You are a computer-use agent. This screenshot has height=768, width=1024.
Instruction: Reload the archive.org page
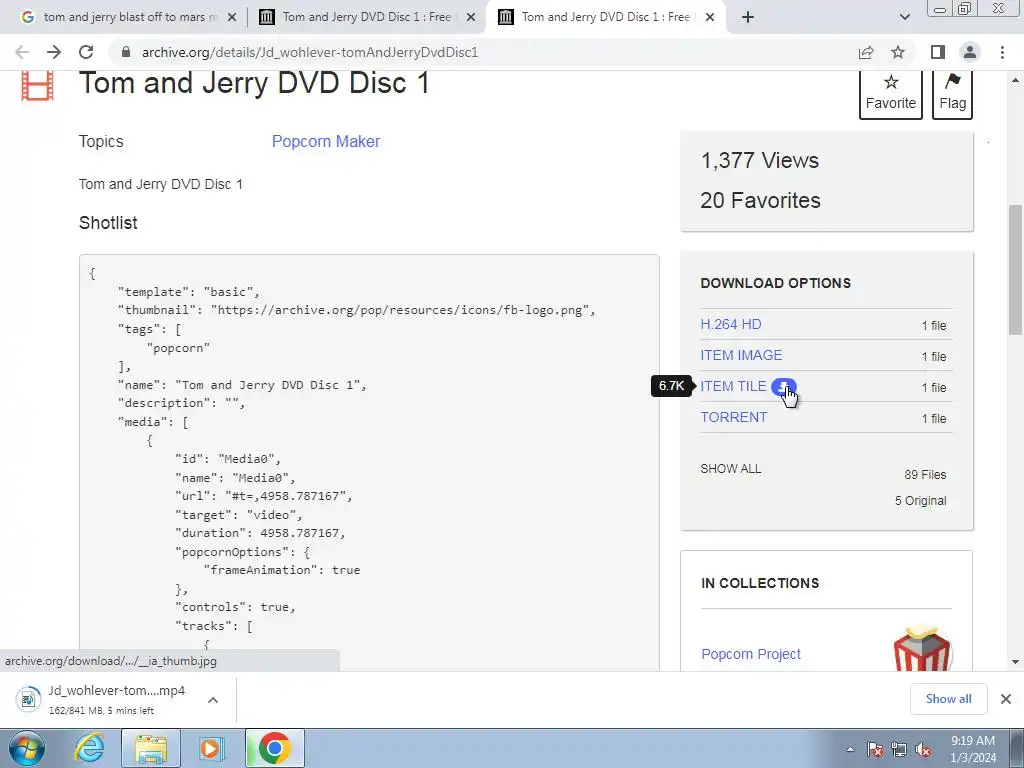coord(86,52)
